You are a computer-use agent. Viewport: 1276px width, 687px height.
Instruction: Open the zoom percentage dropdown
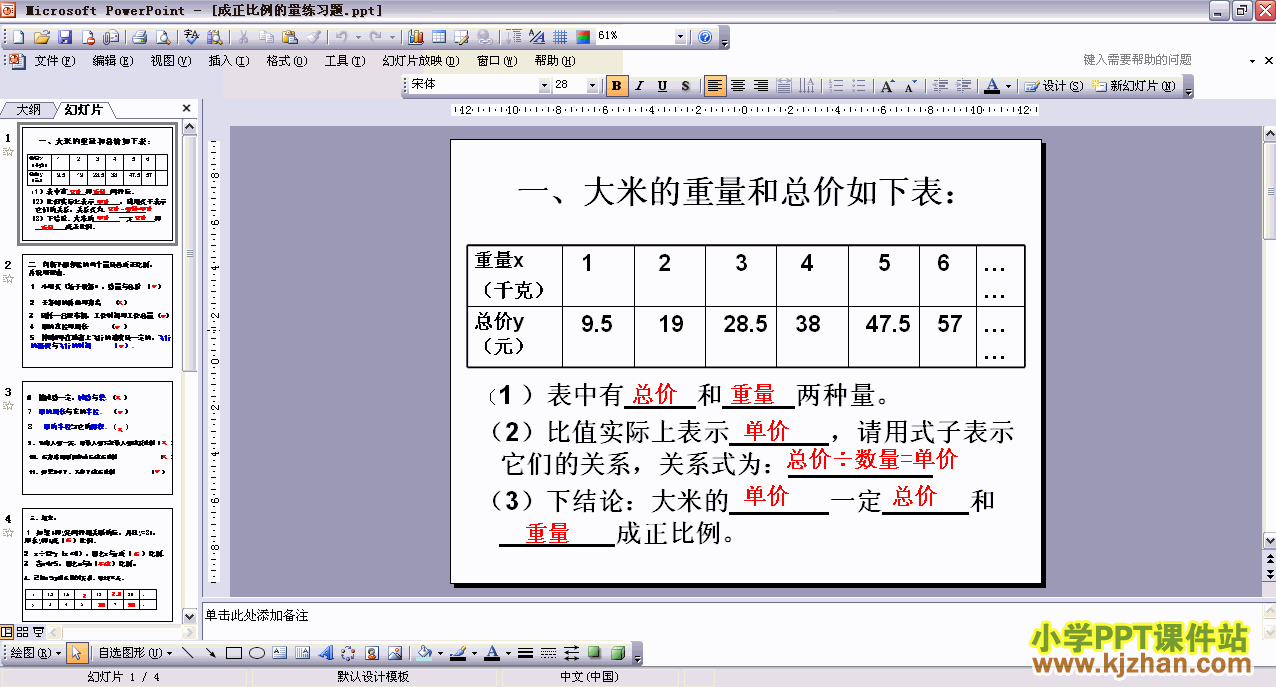[680, 37]
